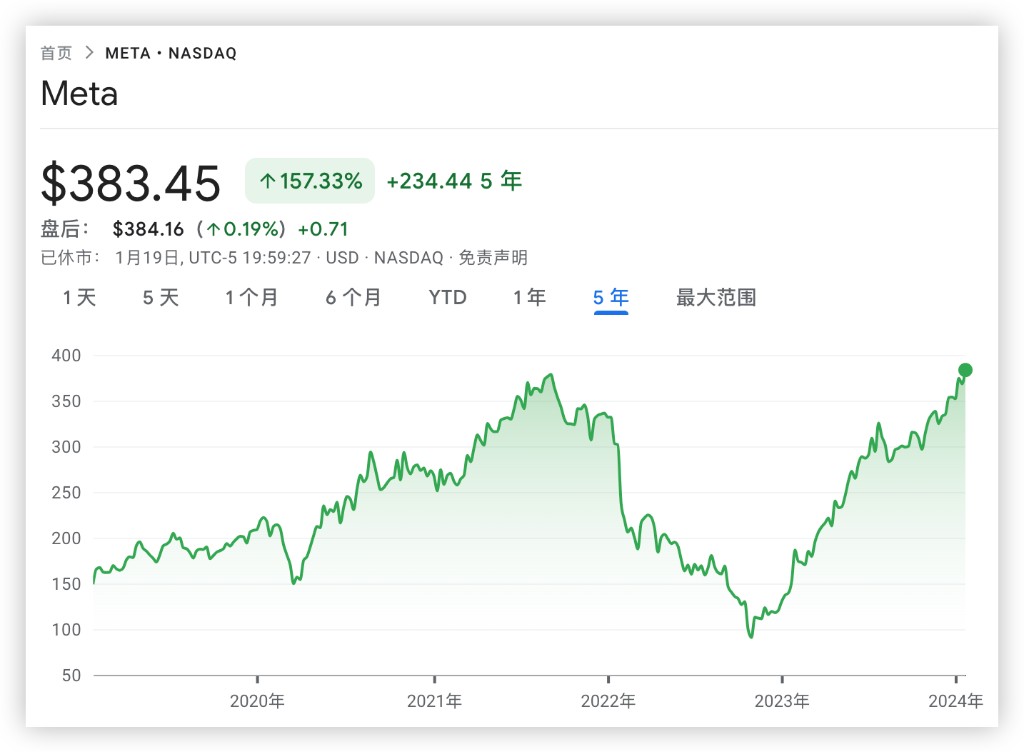Click the 350 y-axis label
Screen dimensions: 1024x752
tap(66, 401)
